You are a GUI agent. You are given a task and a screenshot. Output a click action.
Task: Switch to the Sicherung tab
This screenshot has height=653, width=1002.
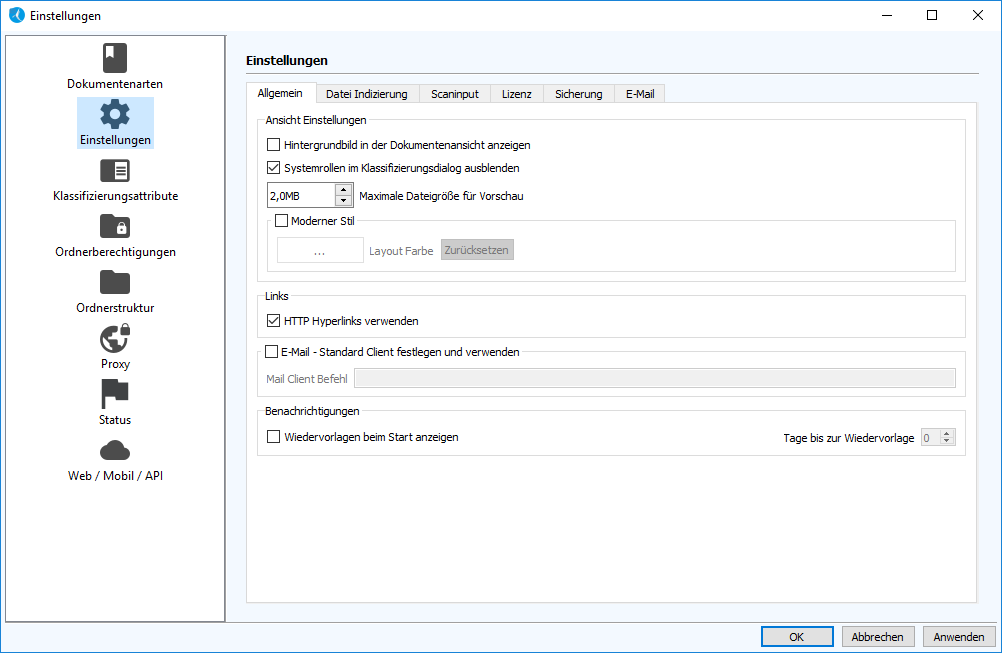[579, 94]
